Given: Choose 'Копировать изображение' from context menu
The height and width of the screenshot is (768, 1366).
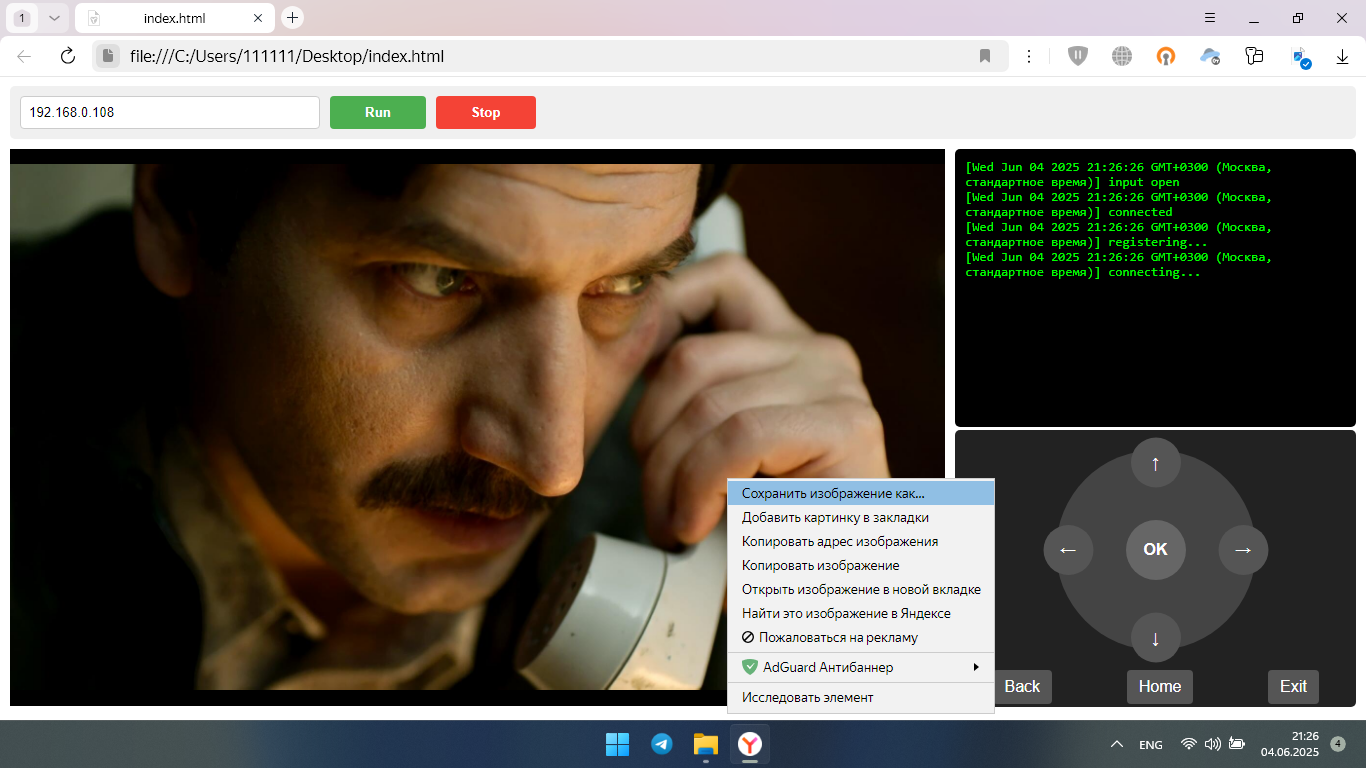Looking at the screenshot, I should click(820, 565).
